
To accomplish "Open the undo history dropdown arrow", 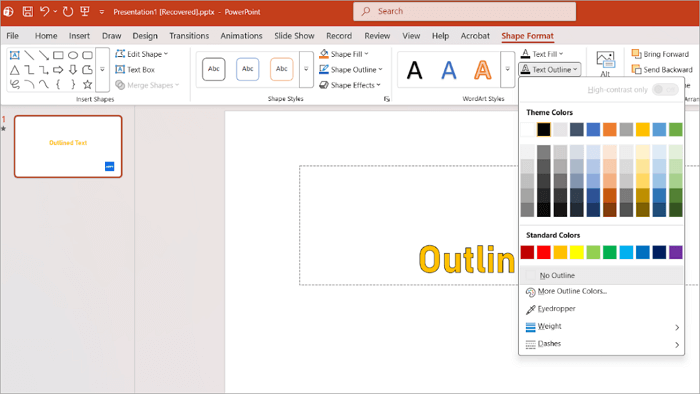I will coord(55,12).
